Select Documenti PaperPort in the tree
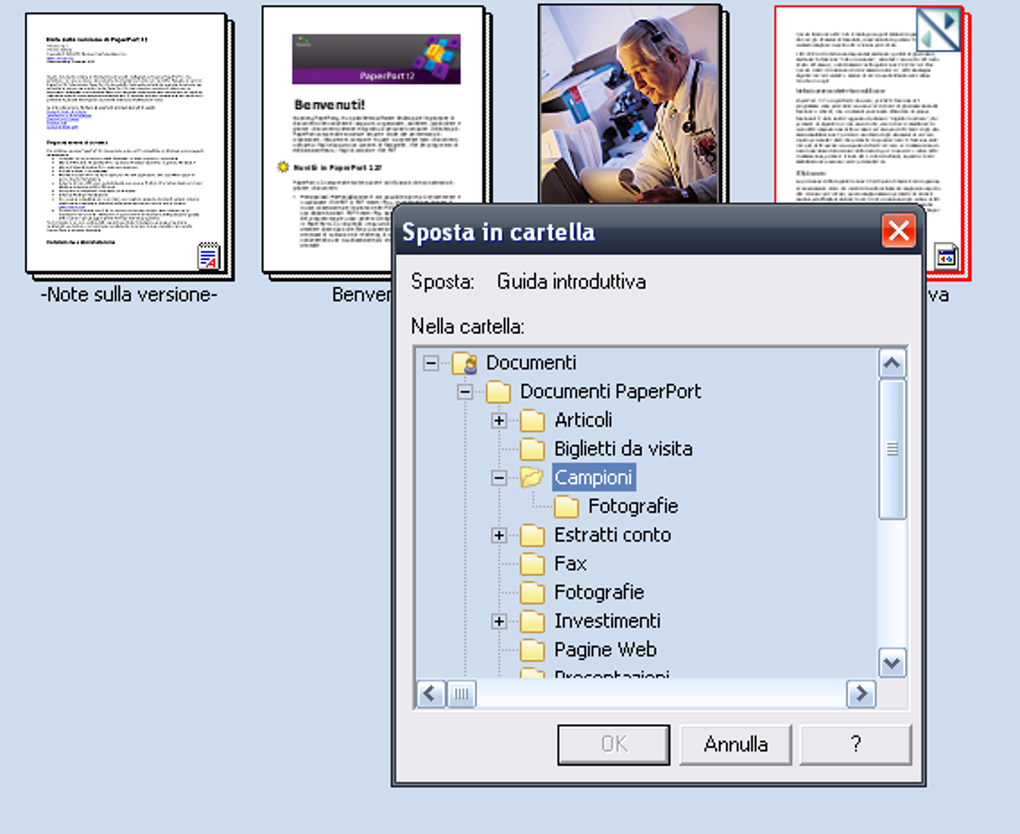The width and height of the screenshot is (1020, 834). [x=611, y=391]
